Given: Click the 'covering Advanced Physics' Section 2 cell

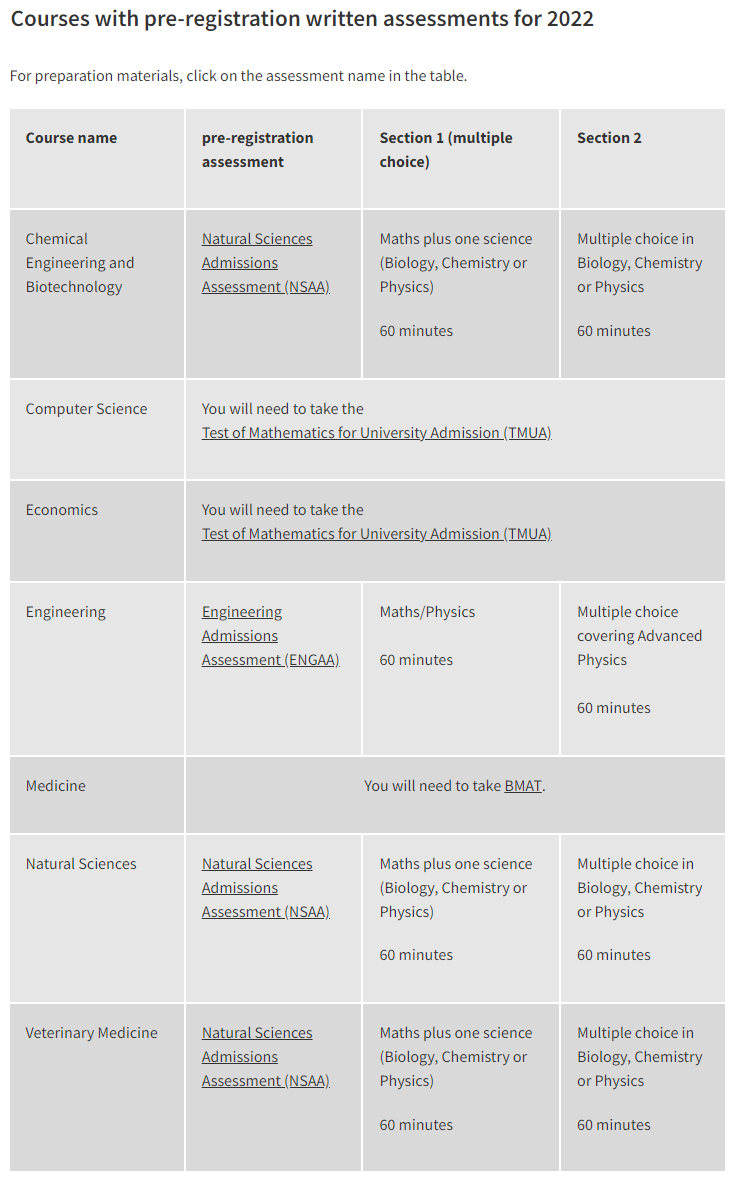Looking at the screenshot, I should 643,669.
